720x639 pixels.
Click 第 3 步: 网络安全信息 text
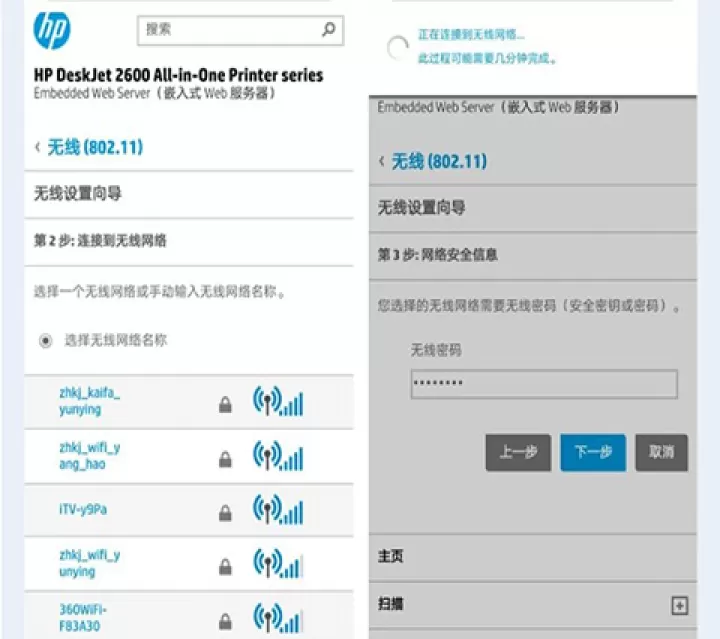coord(438,255)
